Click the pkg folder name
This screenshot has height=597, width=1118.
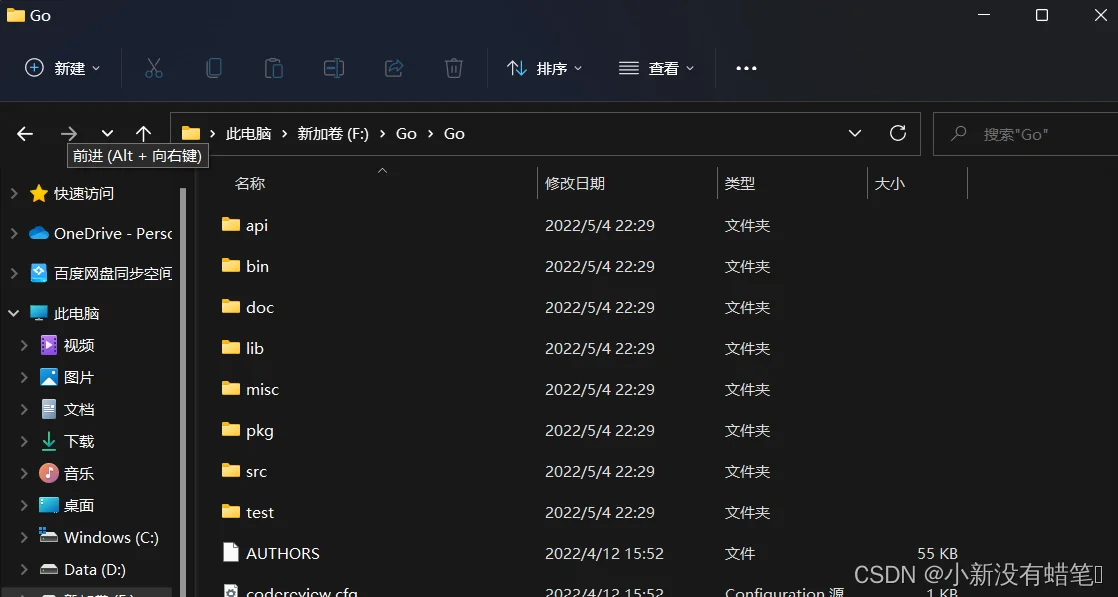[260, 431]
